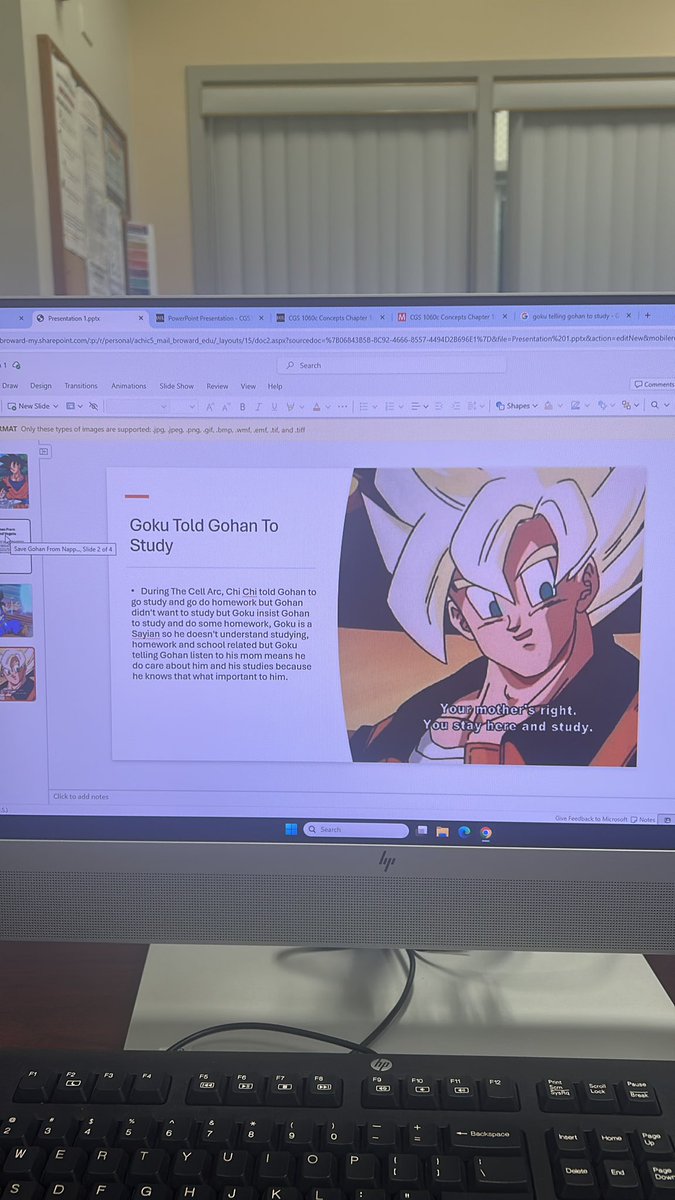Select the first slide thumbnail with Goku
Viewport: 675px width, 1200px height.
click(x=13, y=481)
